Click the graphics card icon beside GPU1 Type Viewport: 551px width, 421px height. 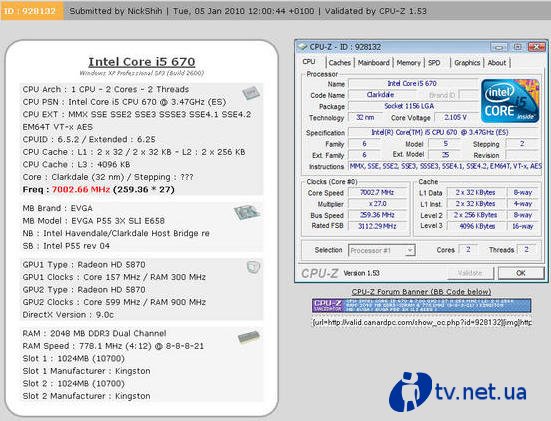(x=253, y=267)
